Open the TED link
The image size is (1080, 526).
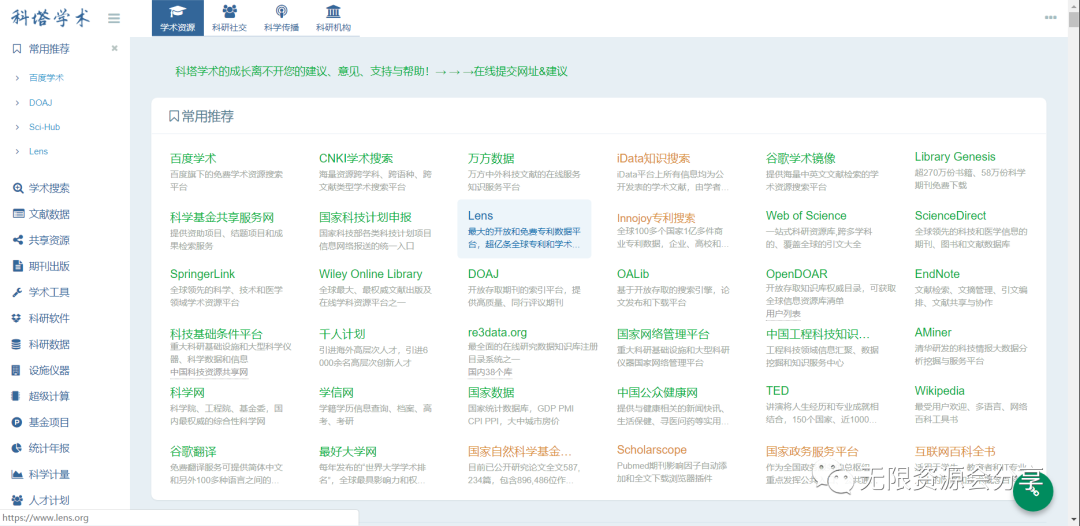[x=777, y=391]
